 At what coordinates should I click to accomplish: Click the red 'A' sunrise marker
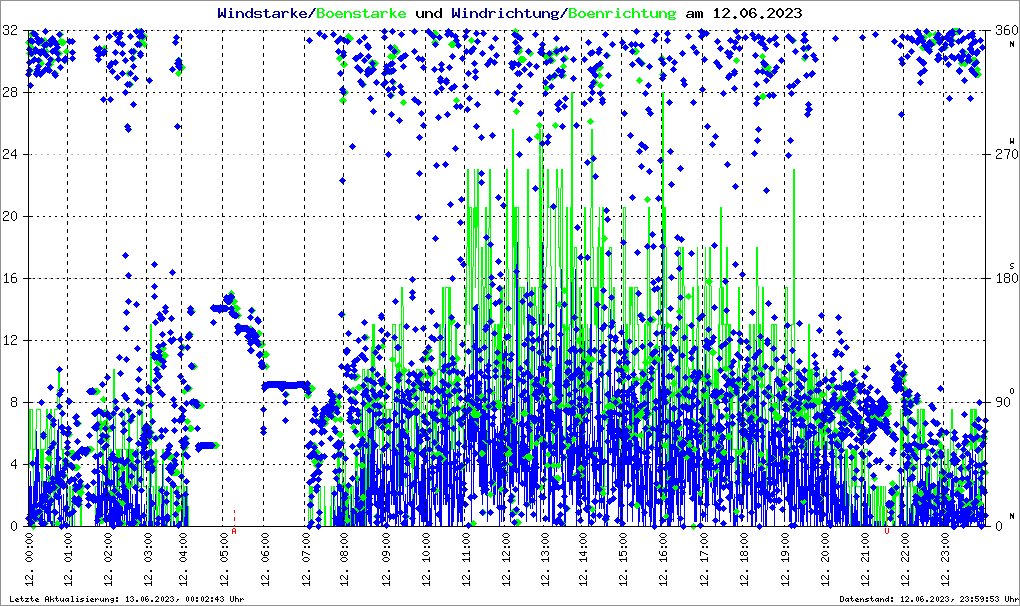(234, 531)
